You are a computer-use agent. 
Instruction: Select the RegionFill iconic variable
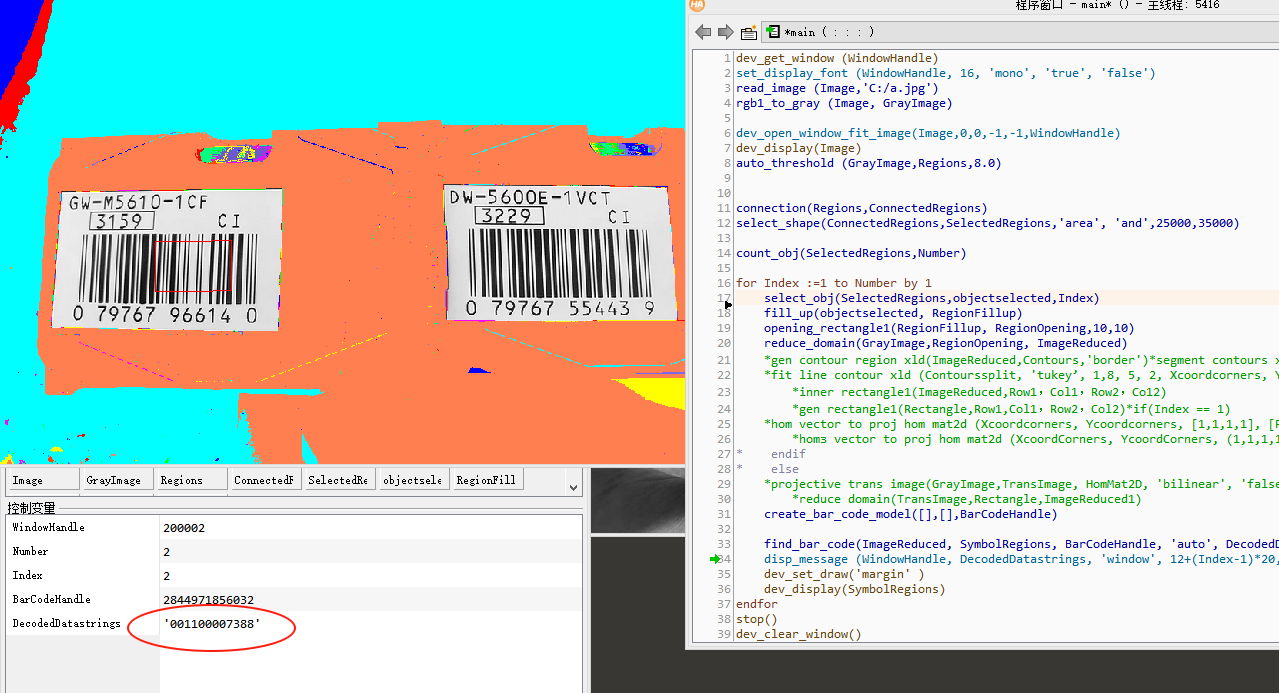pos(487,480)
